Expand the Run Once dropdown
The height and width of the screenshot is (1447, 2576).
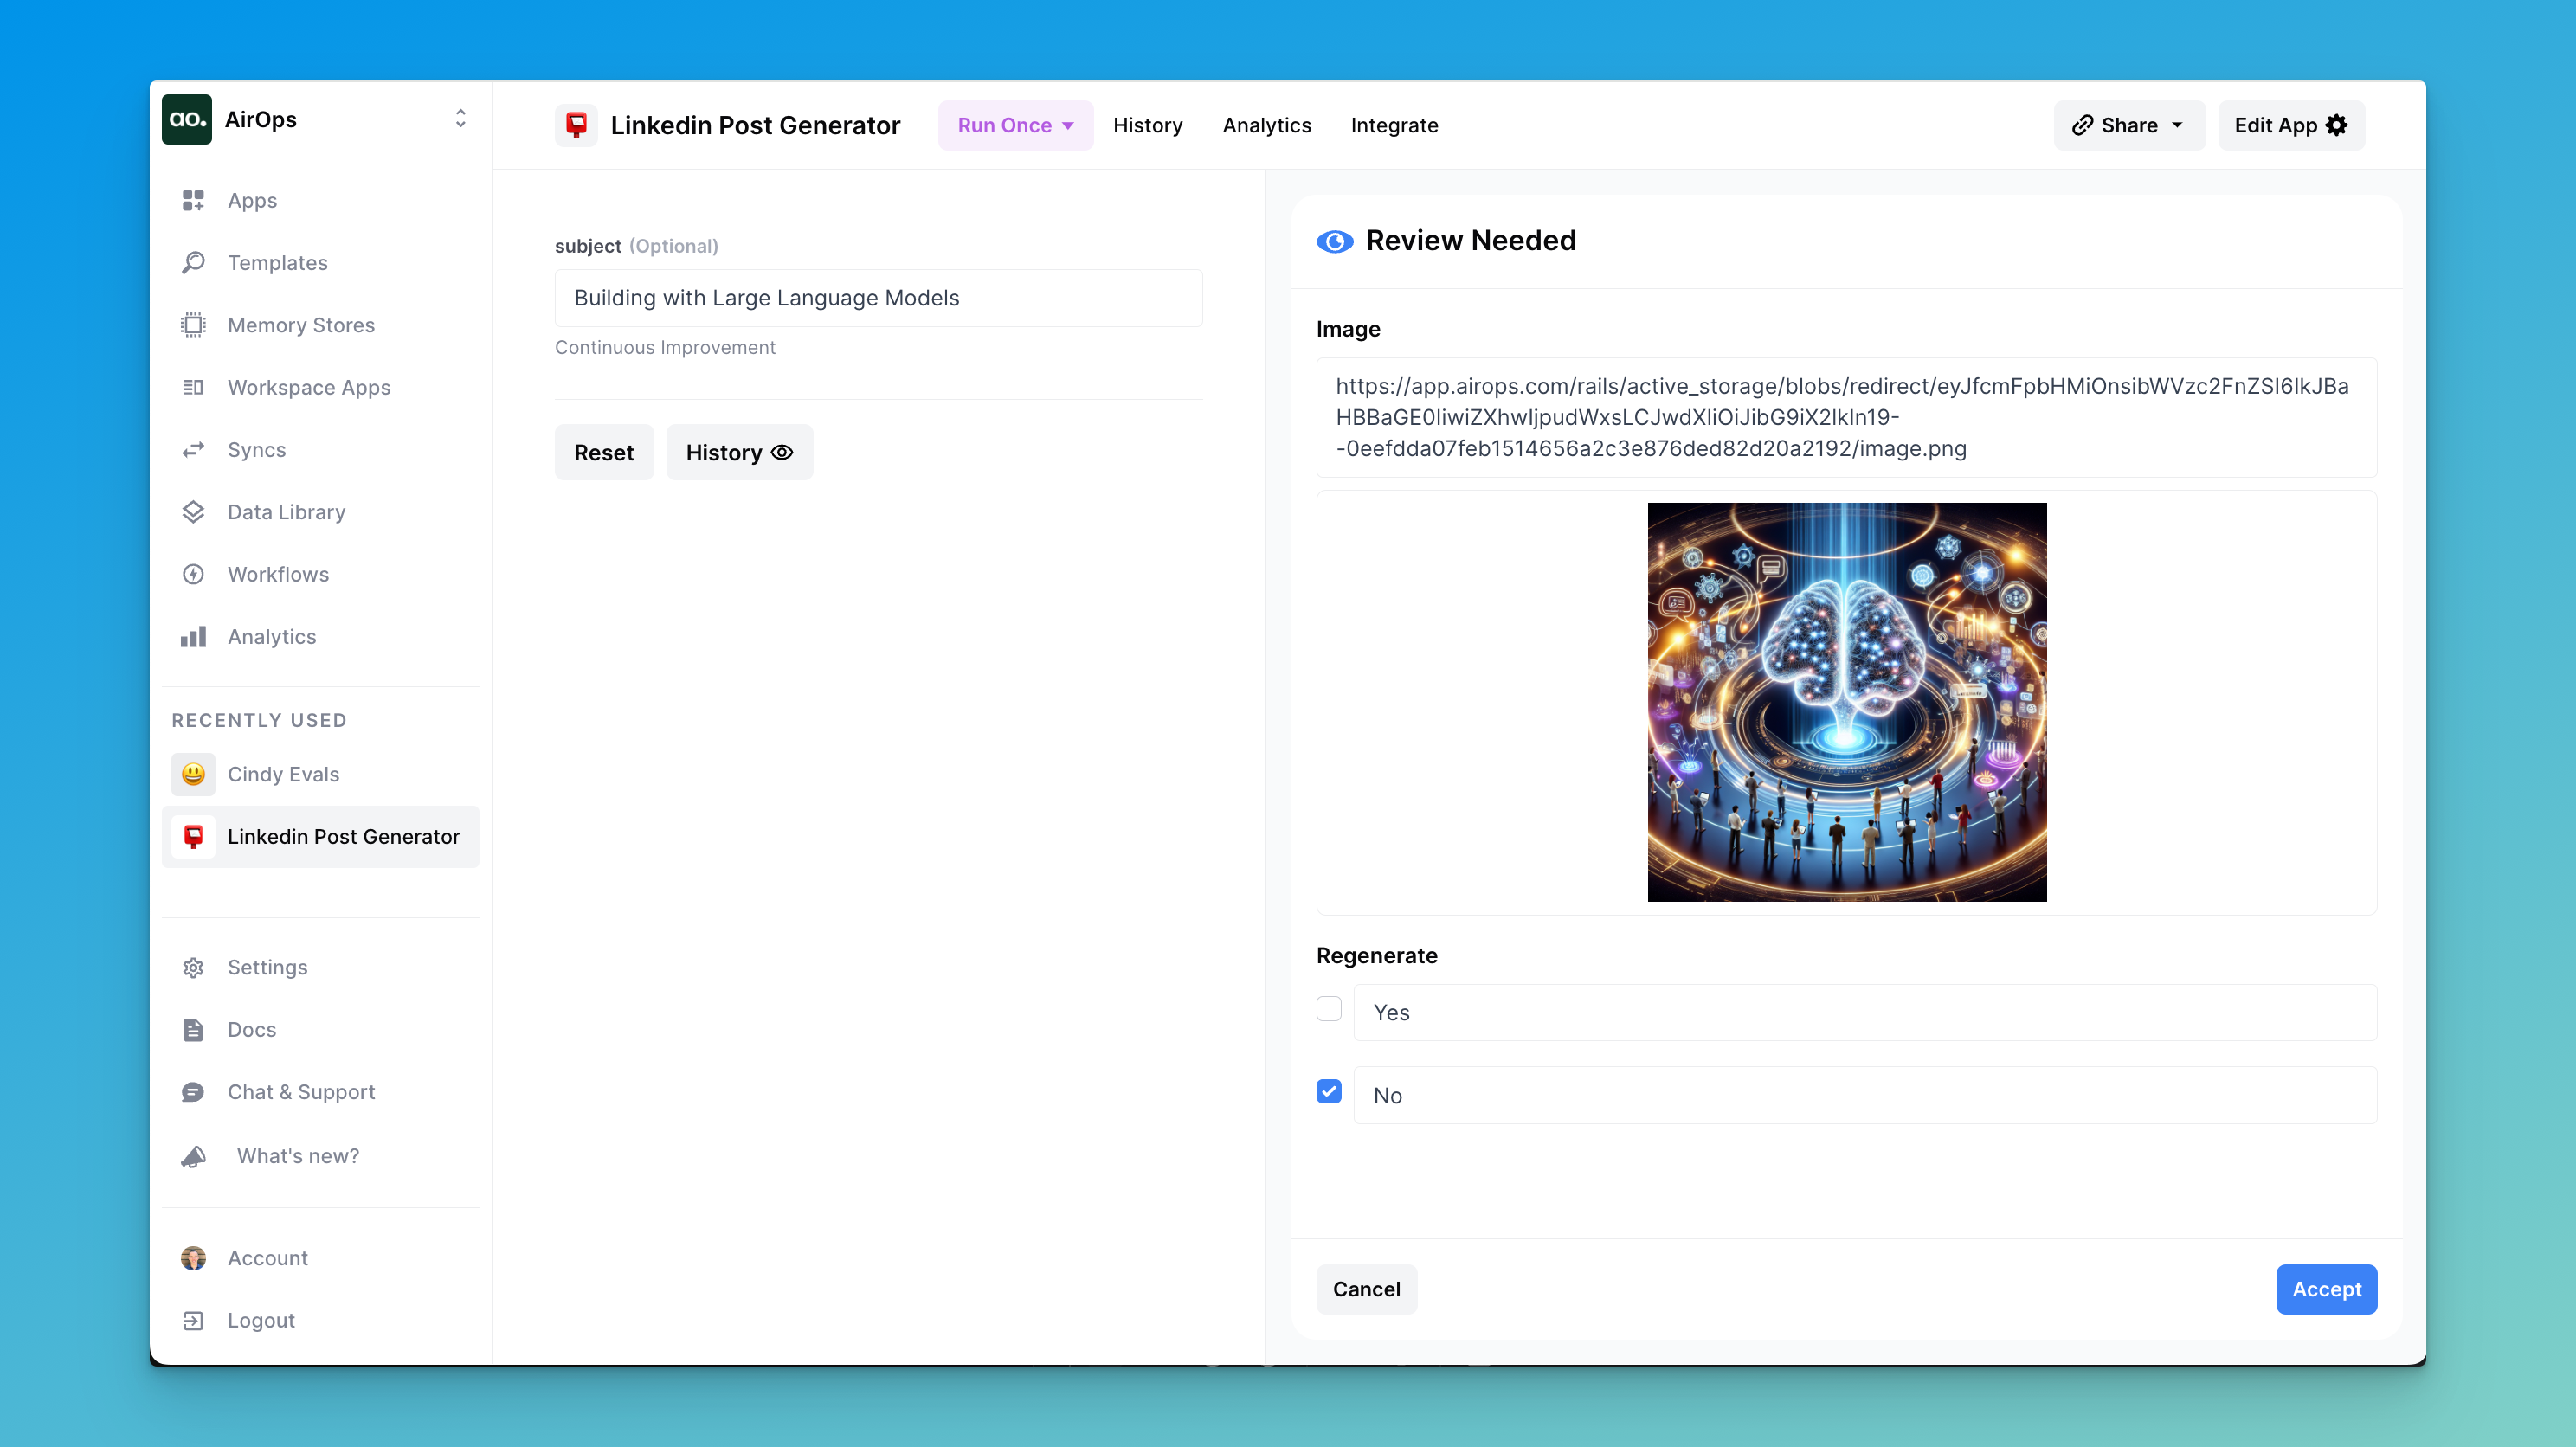tap(1015, 125)
